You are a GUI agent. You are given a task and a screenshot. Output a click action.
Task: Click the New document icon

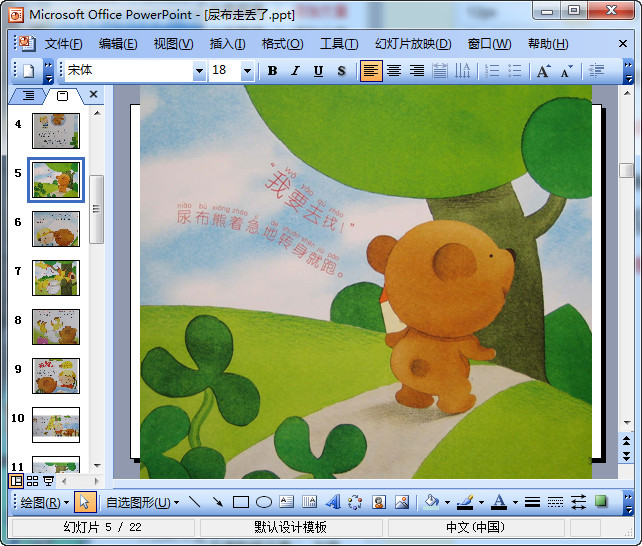pyautogui.click(x=29, y=71)
